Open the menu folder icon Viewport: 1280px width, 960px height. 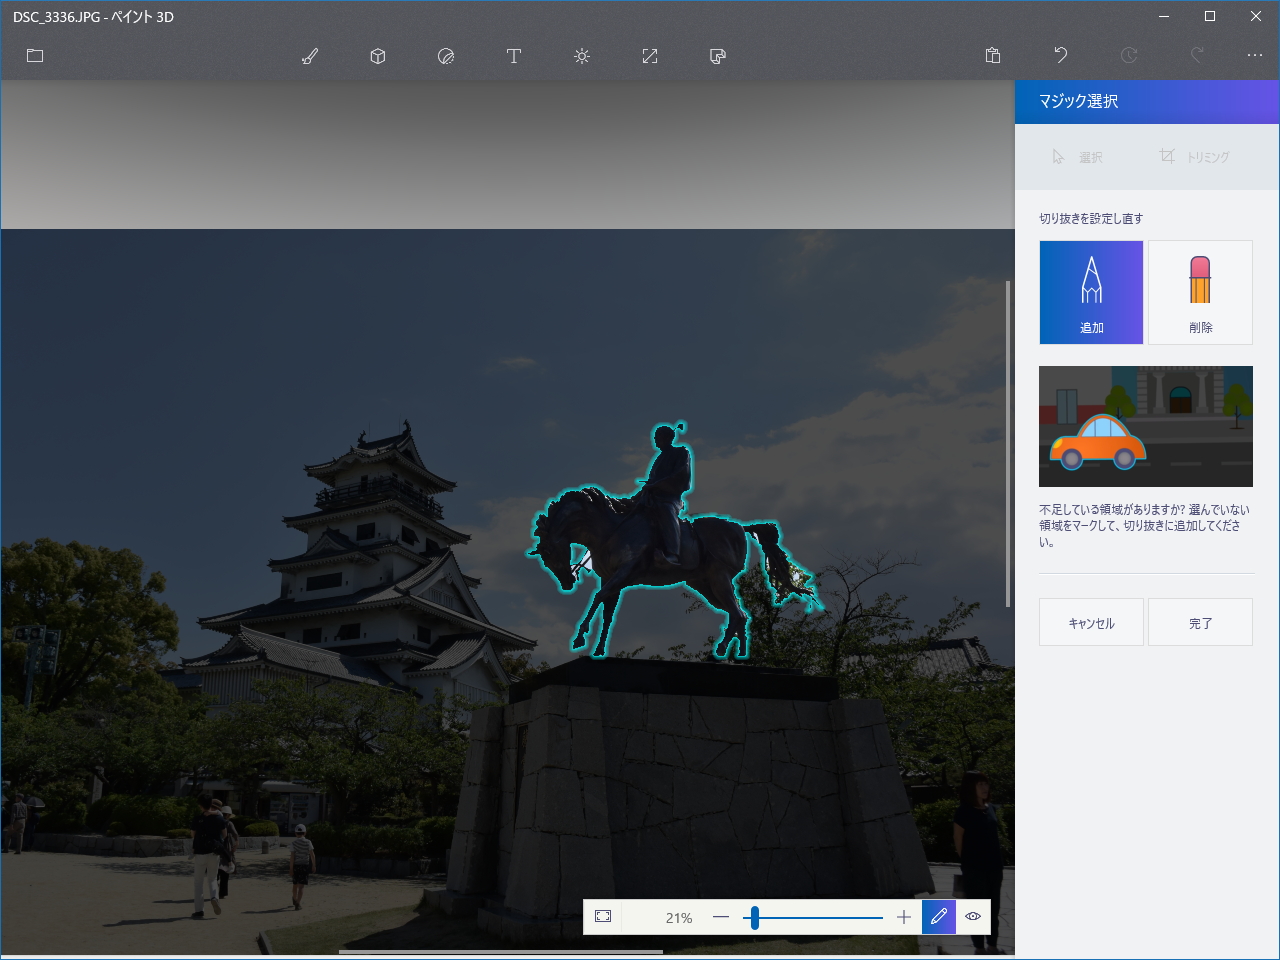(x=35, y=56)
